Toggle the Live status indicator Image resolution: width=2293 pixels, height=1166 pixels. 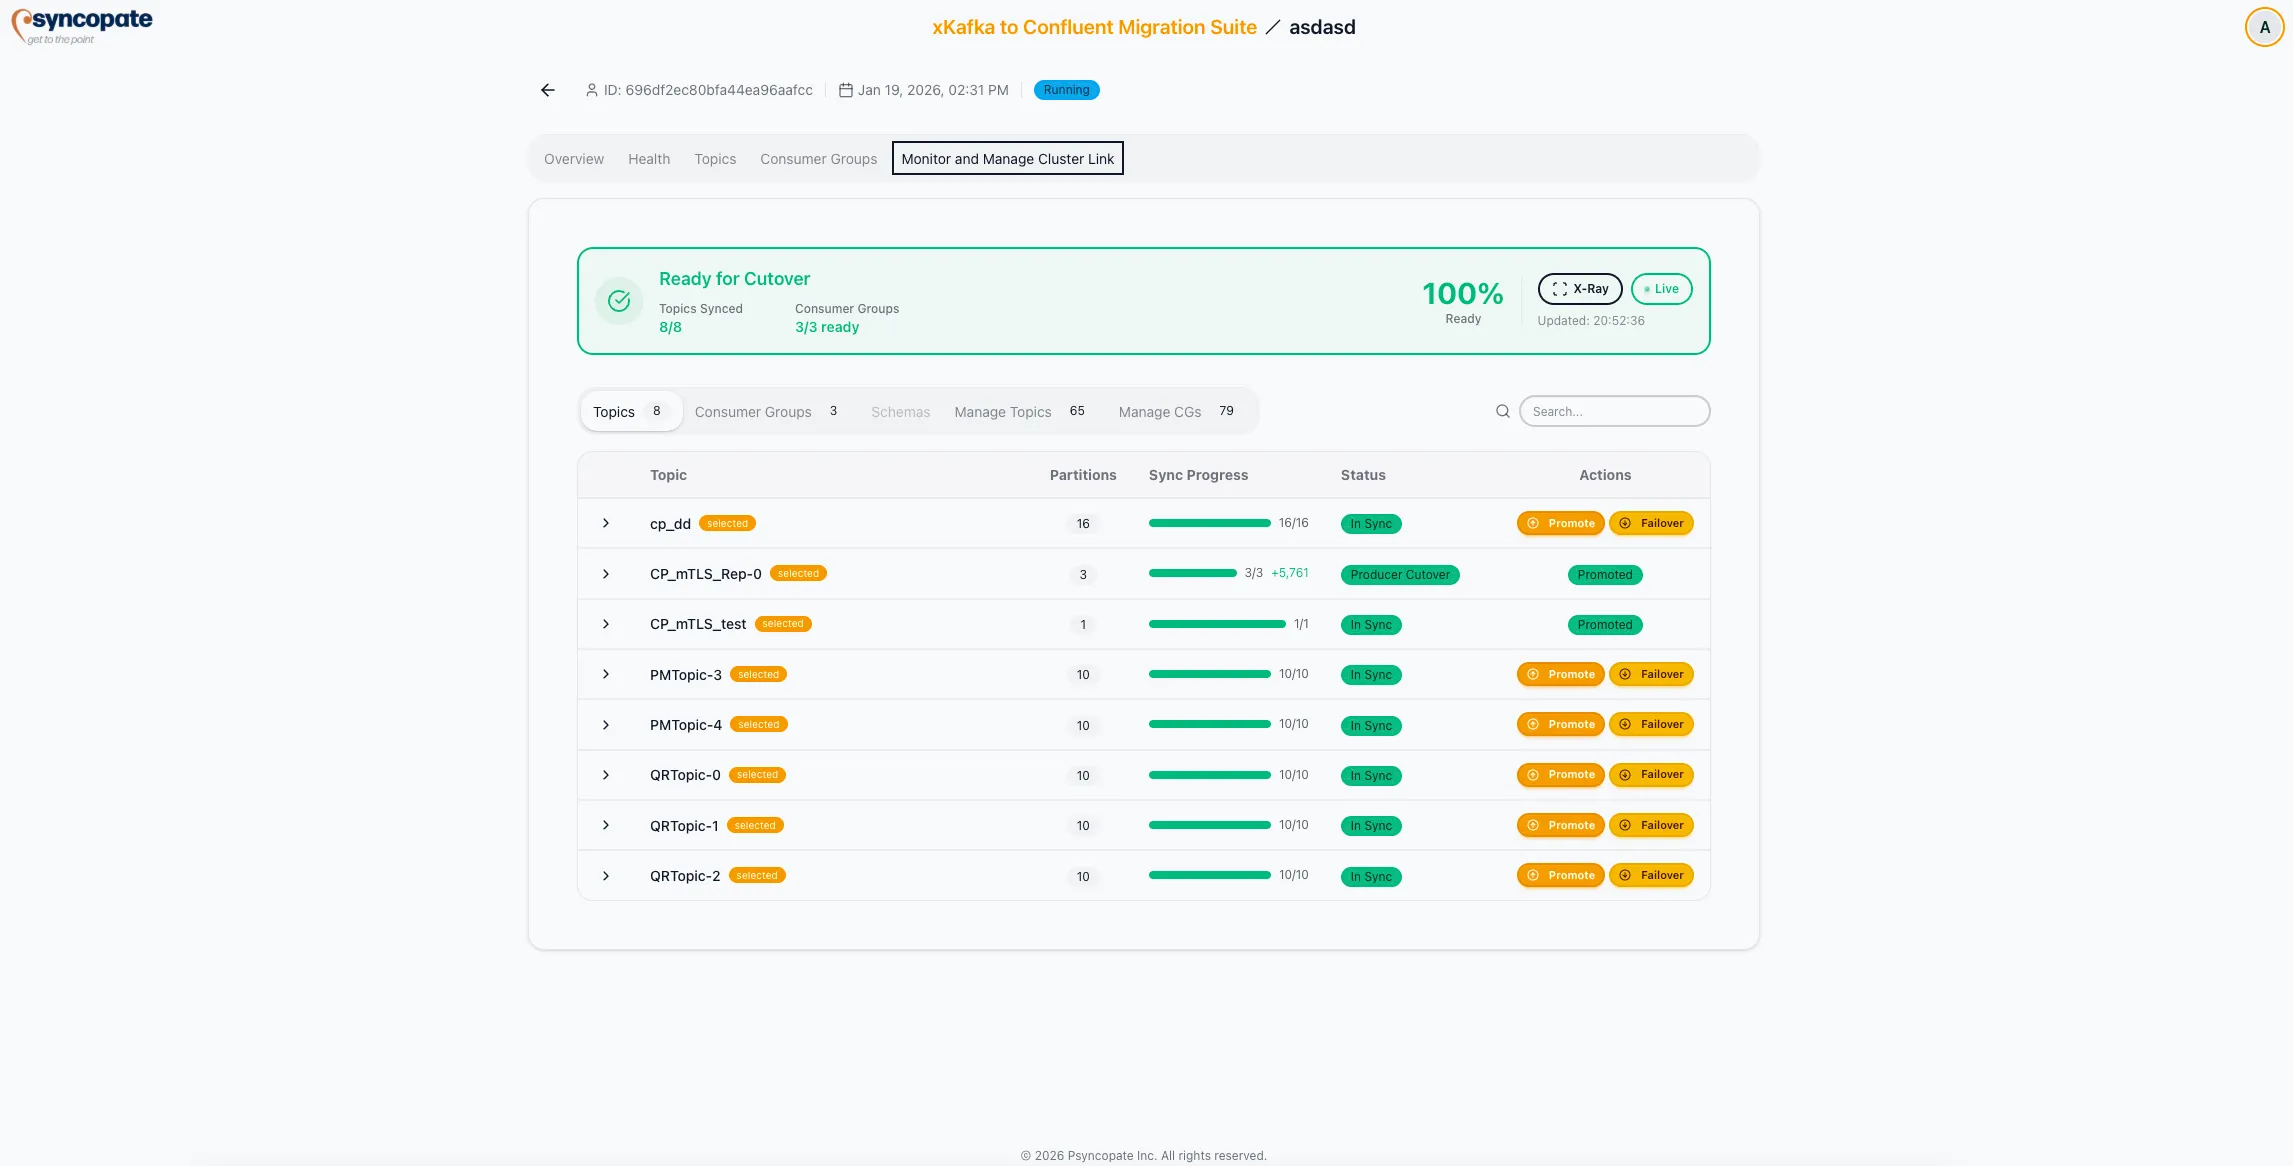tap(1660, 289)
